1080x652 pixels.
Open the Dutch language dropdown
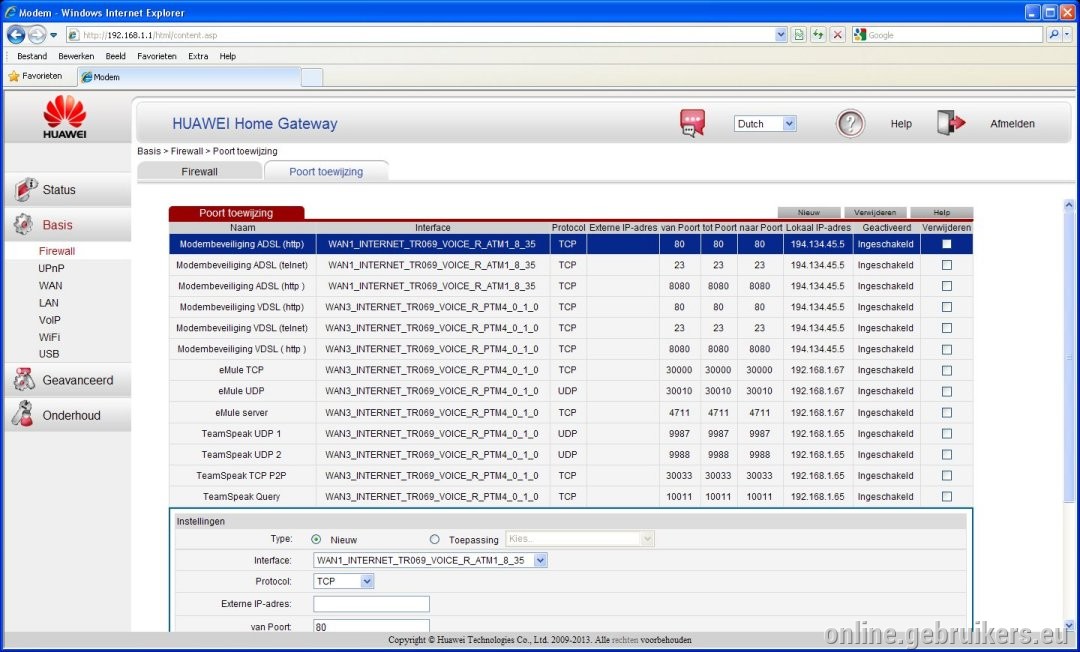tap(765, 124)
